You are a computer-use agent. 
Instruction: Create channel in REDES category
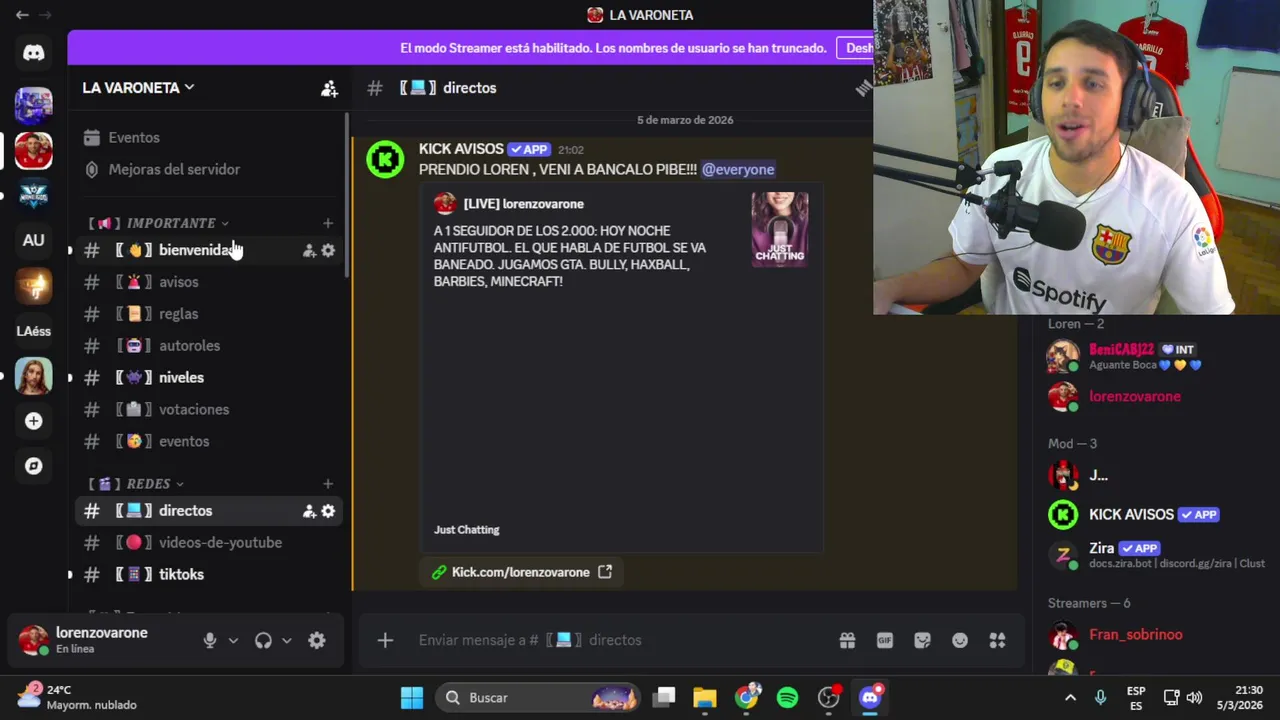pos(328,484)
